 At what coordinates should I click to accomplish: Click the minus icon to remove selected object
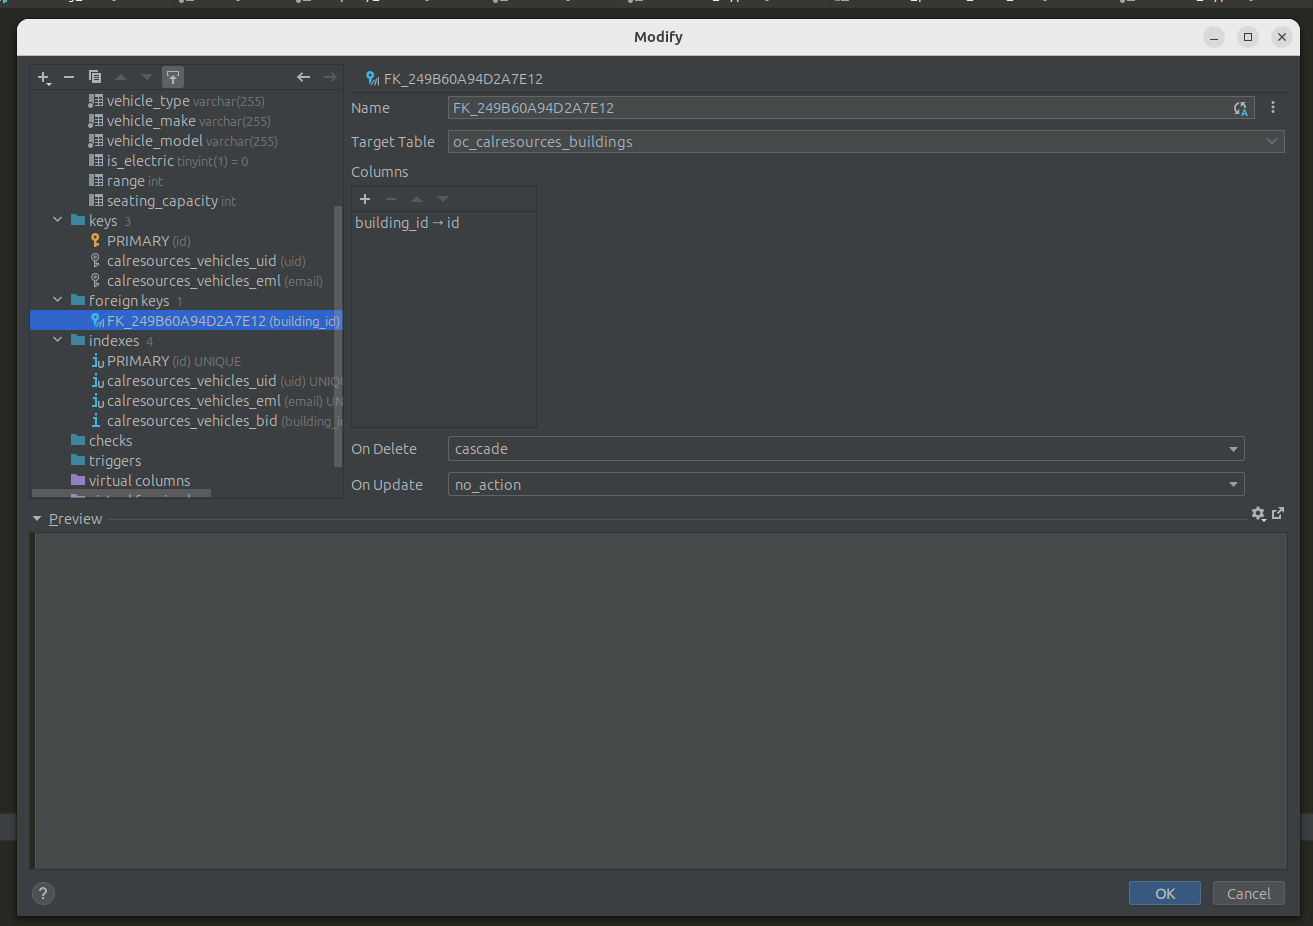pyautogui.click(x=69, y=77)
